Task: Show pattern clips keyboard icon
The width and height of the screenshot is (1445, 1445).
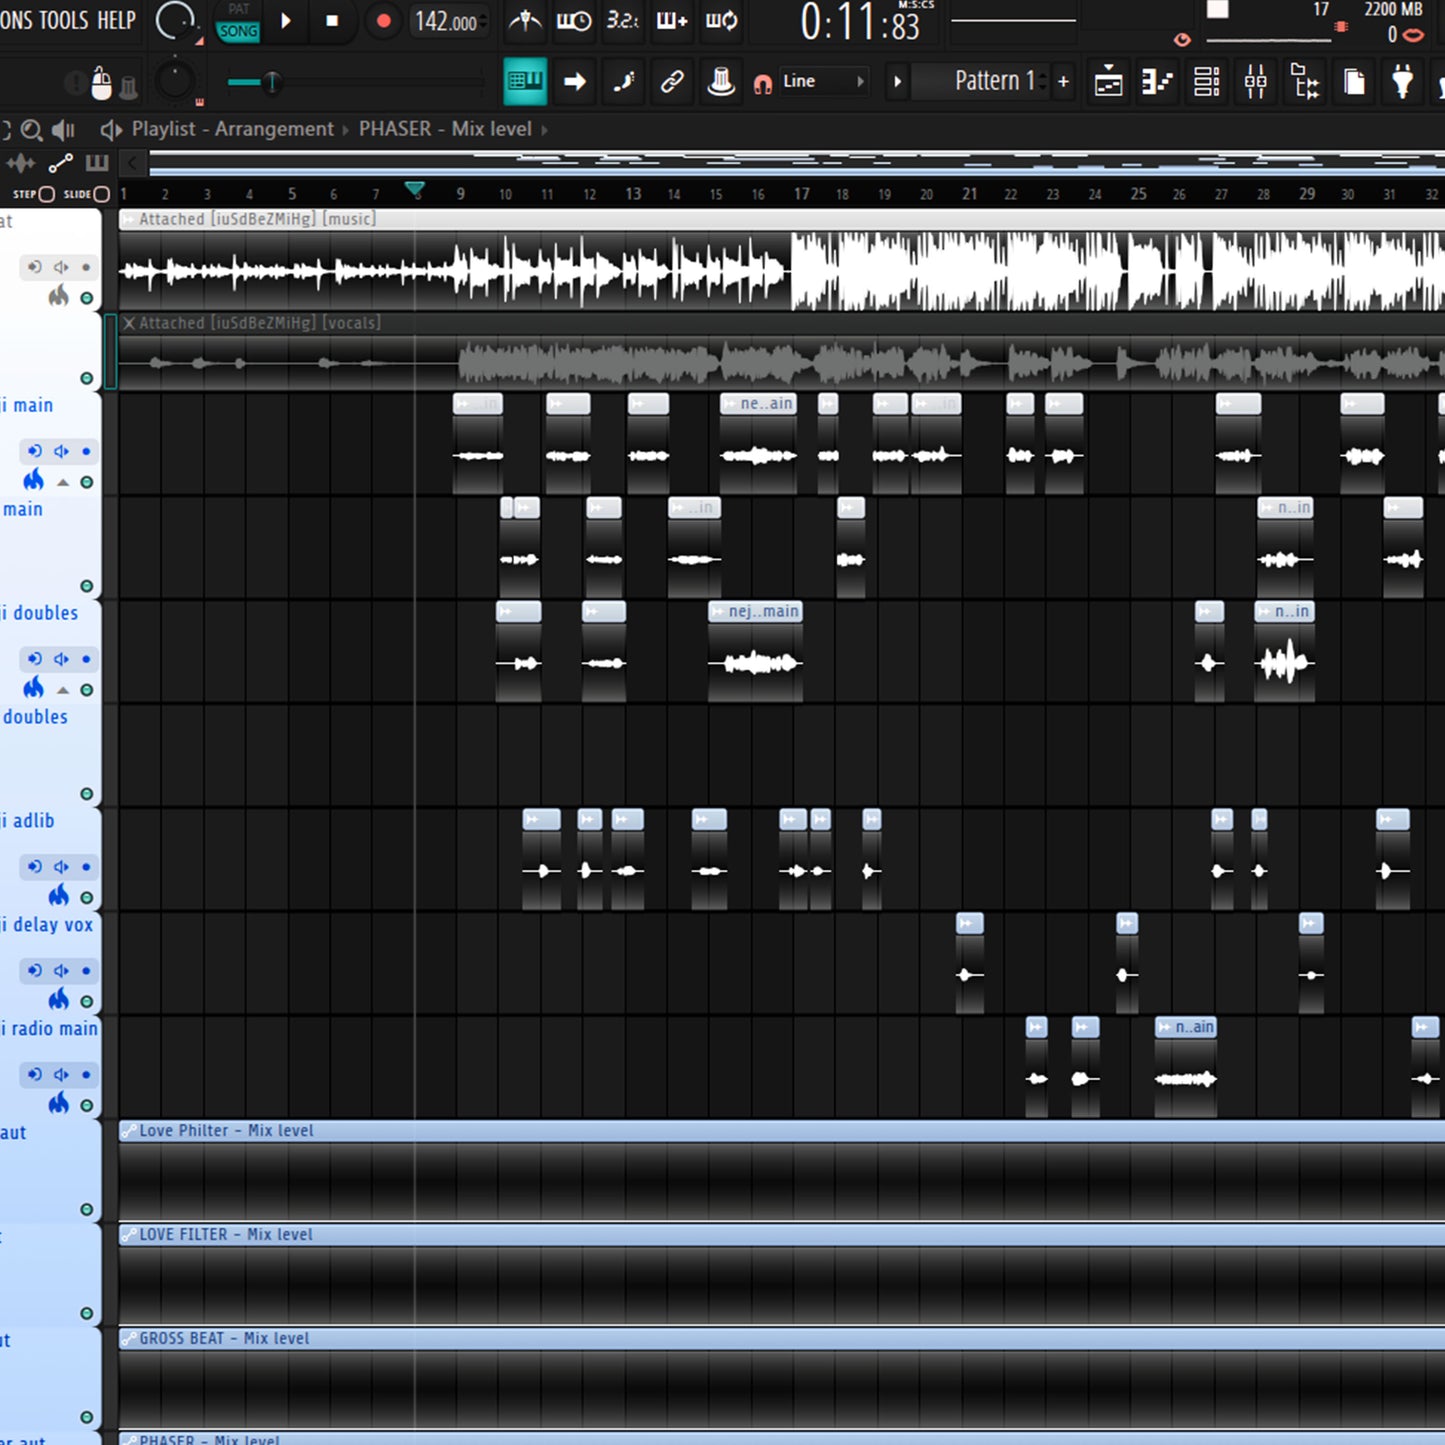Action: tap(97, 163)
